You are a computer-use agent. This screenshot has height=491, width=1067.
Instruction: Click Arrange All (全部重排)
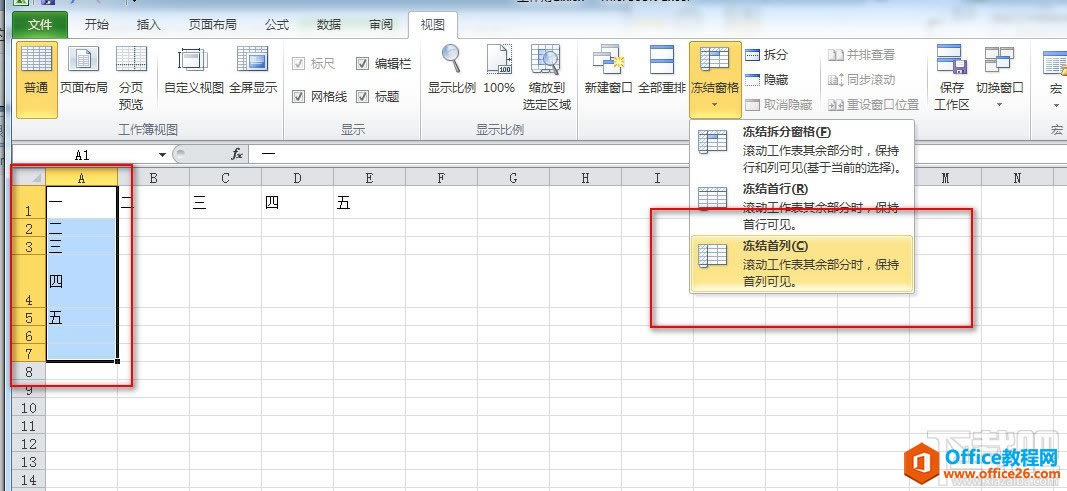pos(661,71)
